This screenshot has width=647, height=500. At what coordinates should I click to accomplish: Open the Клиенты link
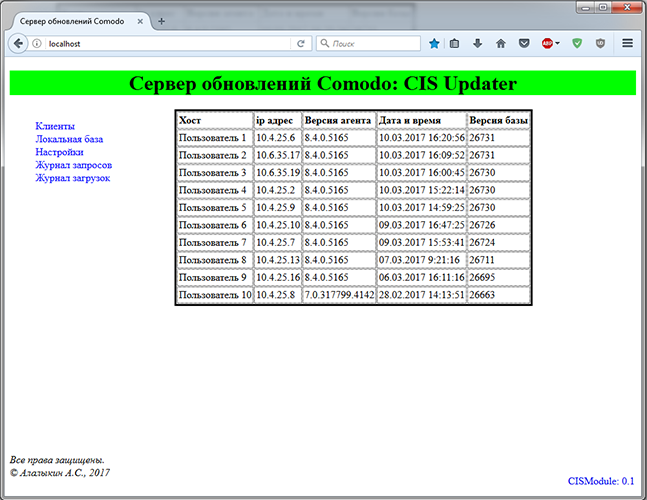pyautogui.click(x=55, y=126)
